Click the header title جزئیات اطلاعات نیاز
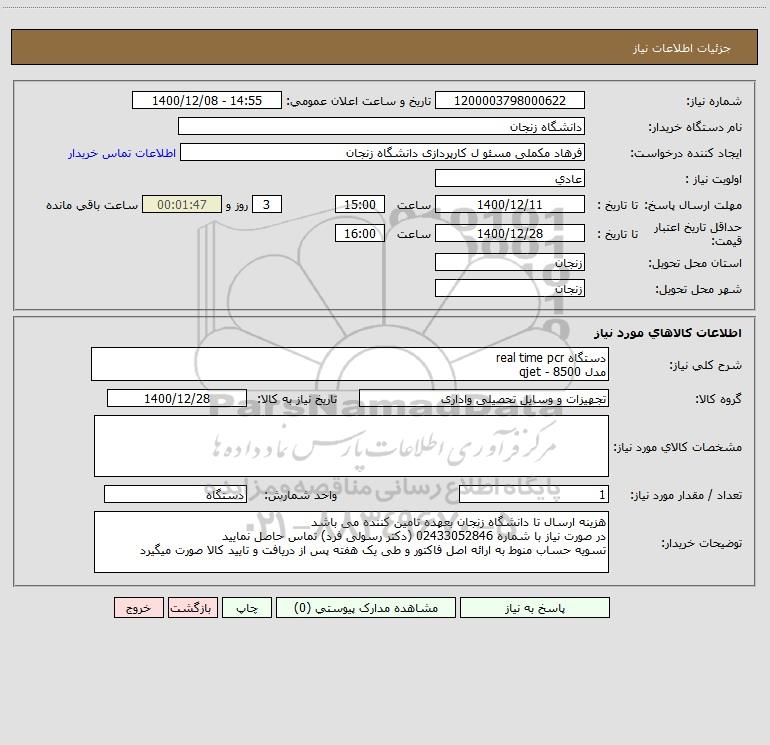Viewport: 770px width, 745px height. 681,48
